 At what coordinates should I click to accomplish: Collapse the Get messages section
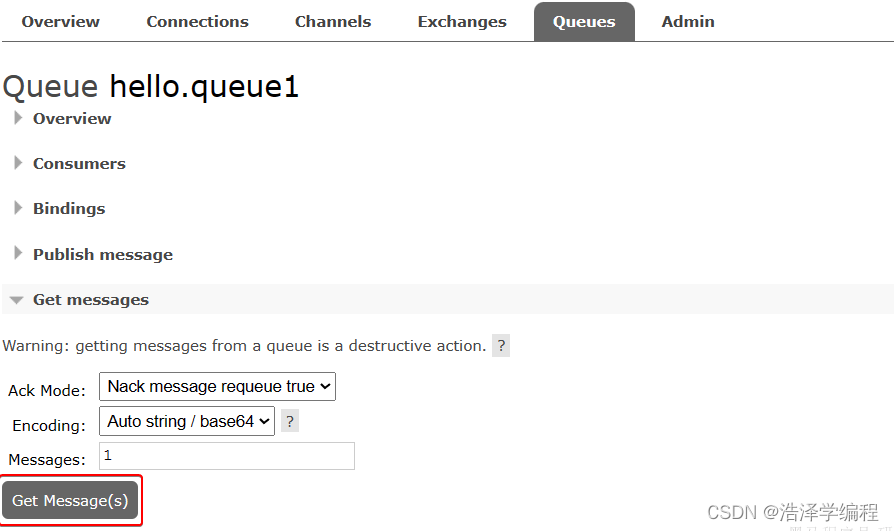[17, 300]
